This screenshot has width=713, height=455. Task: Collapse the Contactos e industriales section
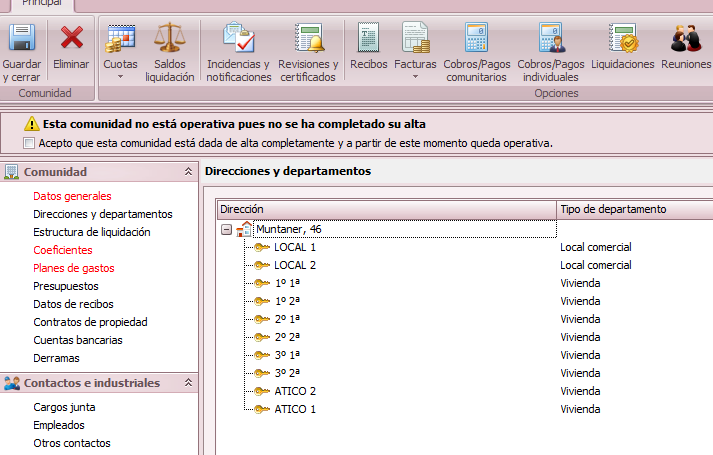pos(188,383)
